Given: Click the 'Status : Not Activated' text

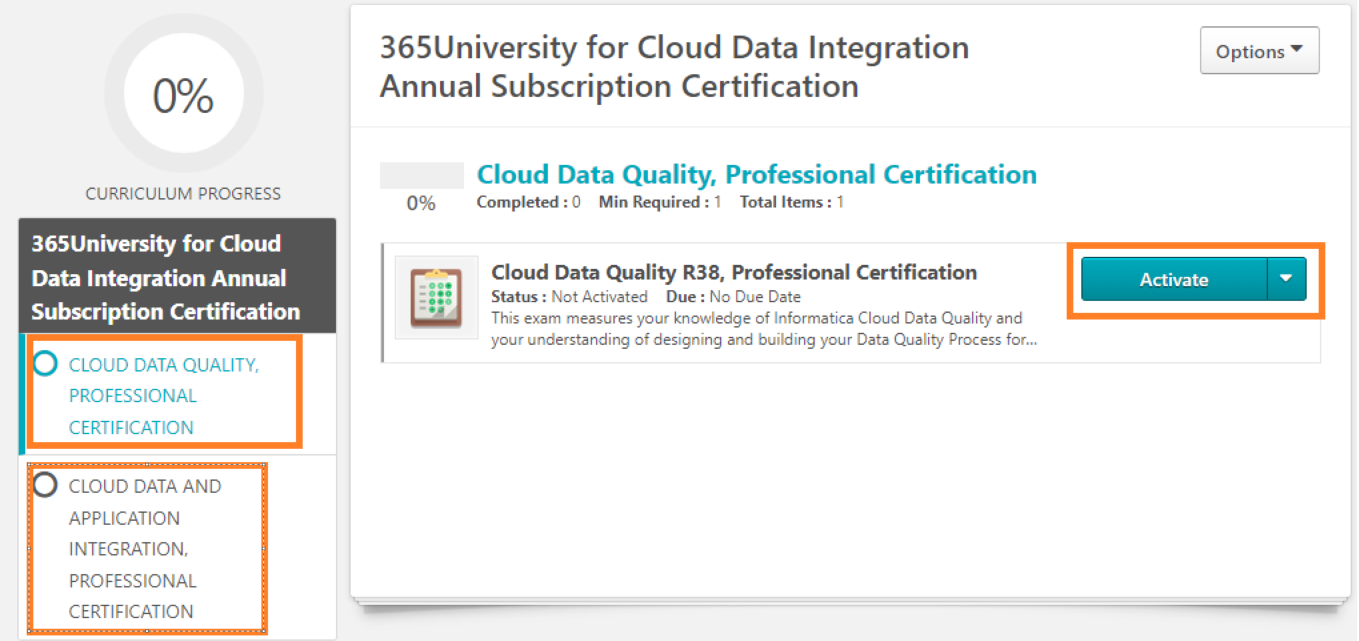Looking at the screenshot, I should click(x=569, y=297).
